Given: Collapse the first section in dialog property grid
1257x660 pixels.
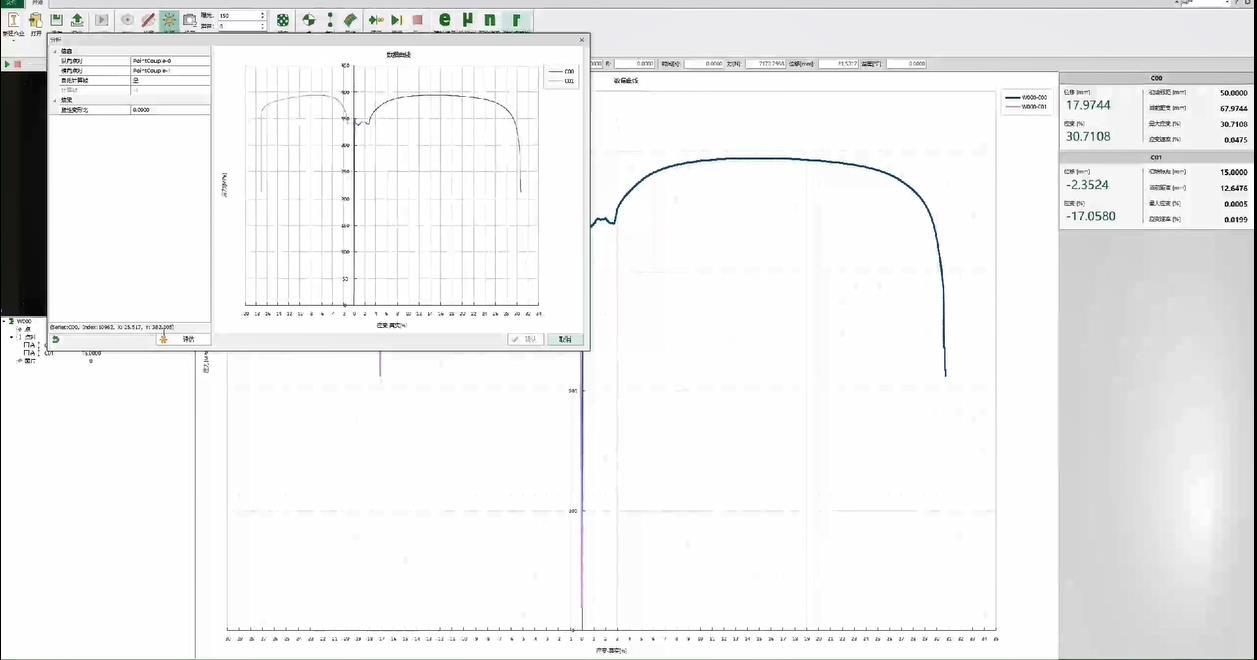Looking at the screenshot, I should pos(54,51).
